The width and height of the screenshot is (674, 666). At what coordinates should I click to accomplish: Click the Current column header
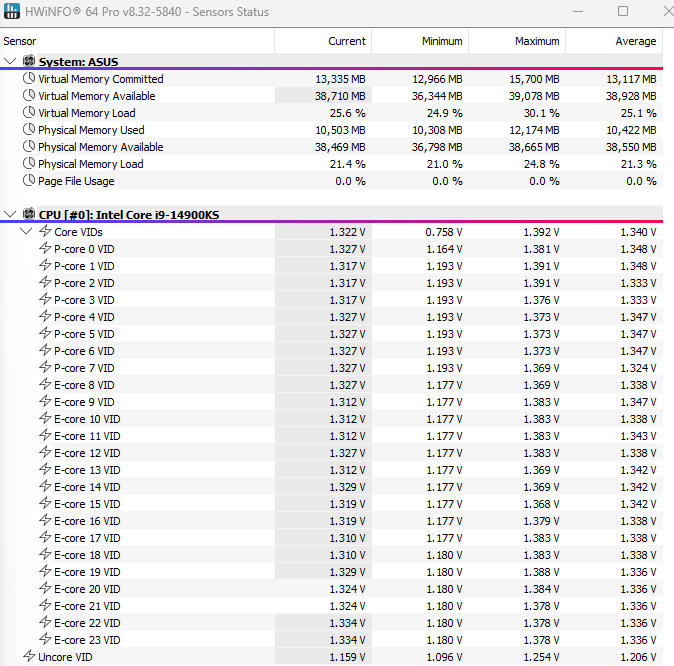(x=323, y=41)
